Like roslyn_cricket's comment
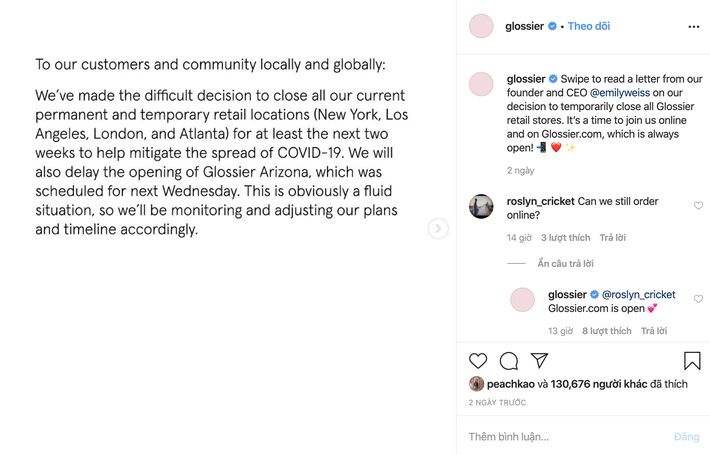The image size is (710, 455). click(698, 206)
